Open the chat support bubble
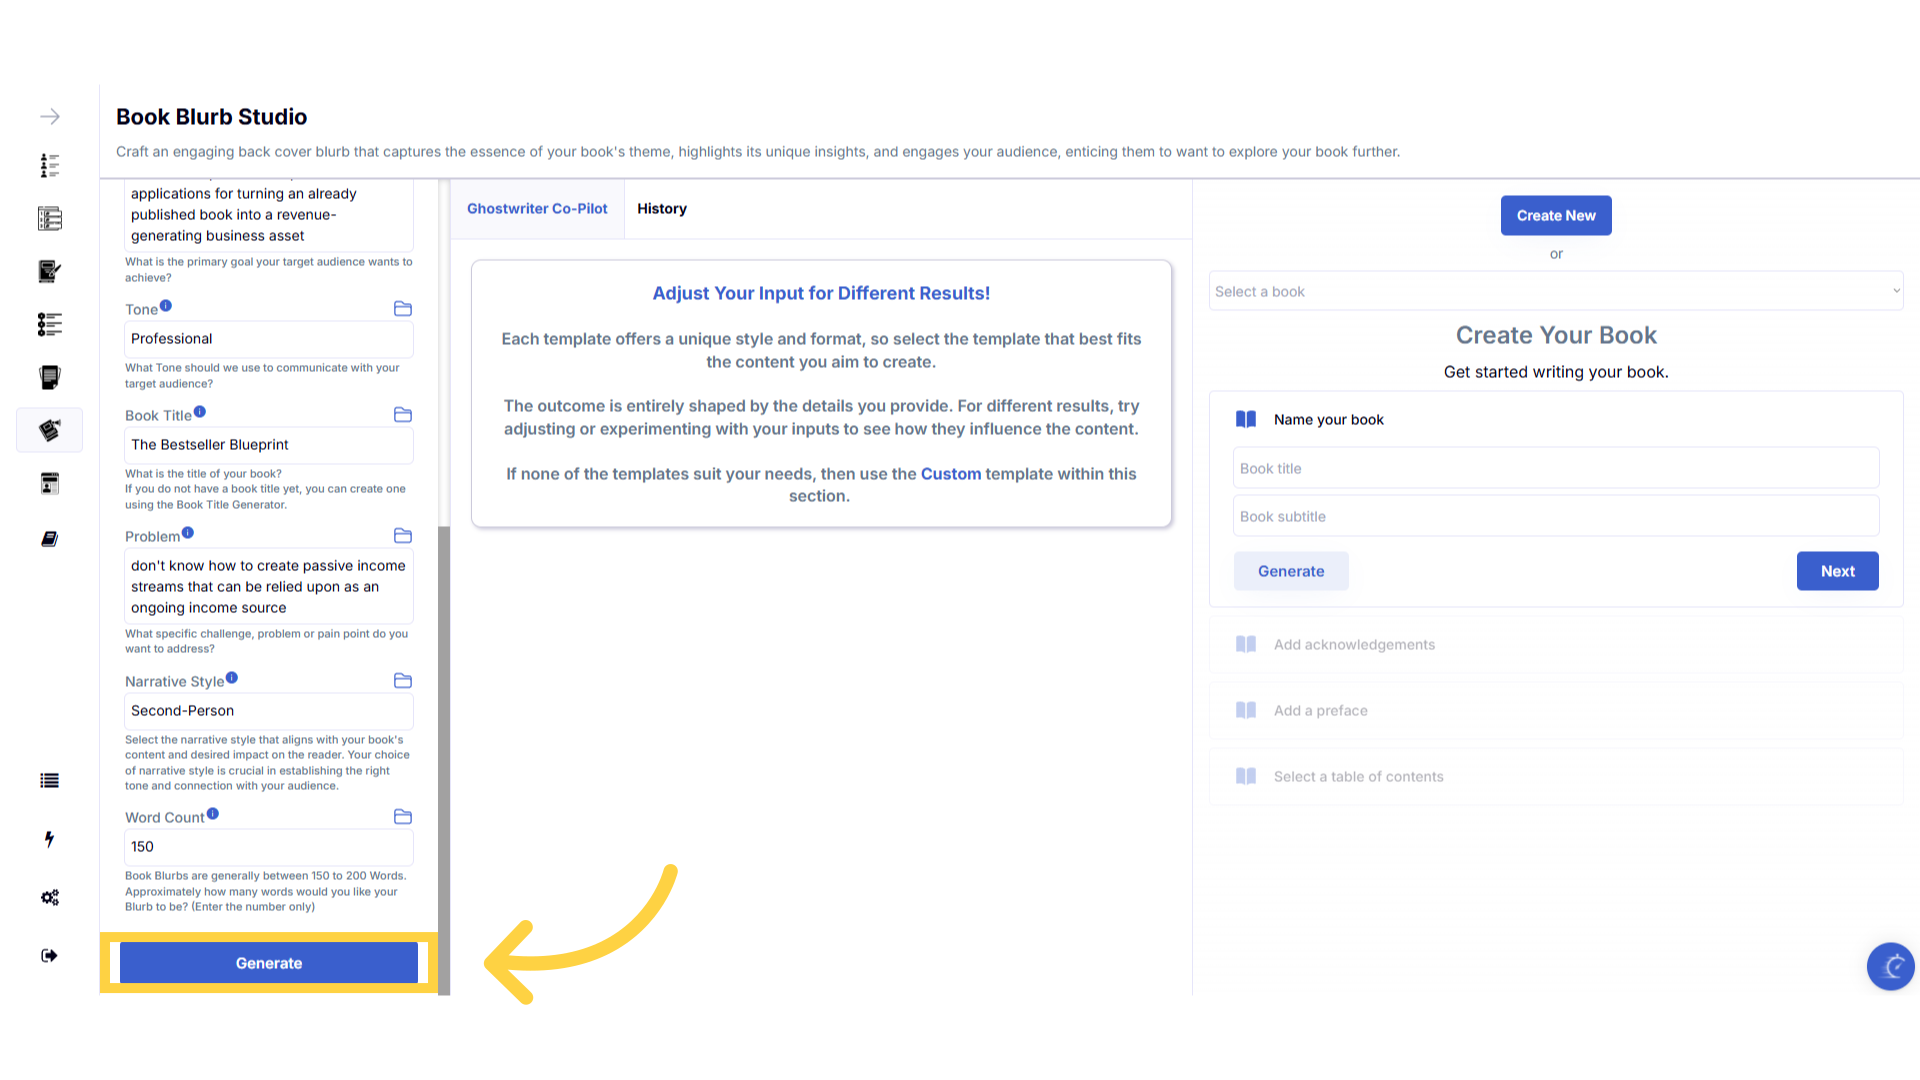This screenshot has width=1920, height=1080. click(1890, 966)
